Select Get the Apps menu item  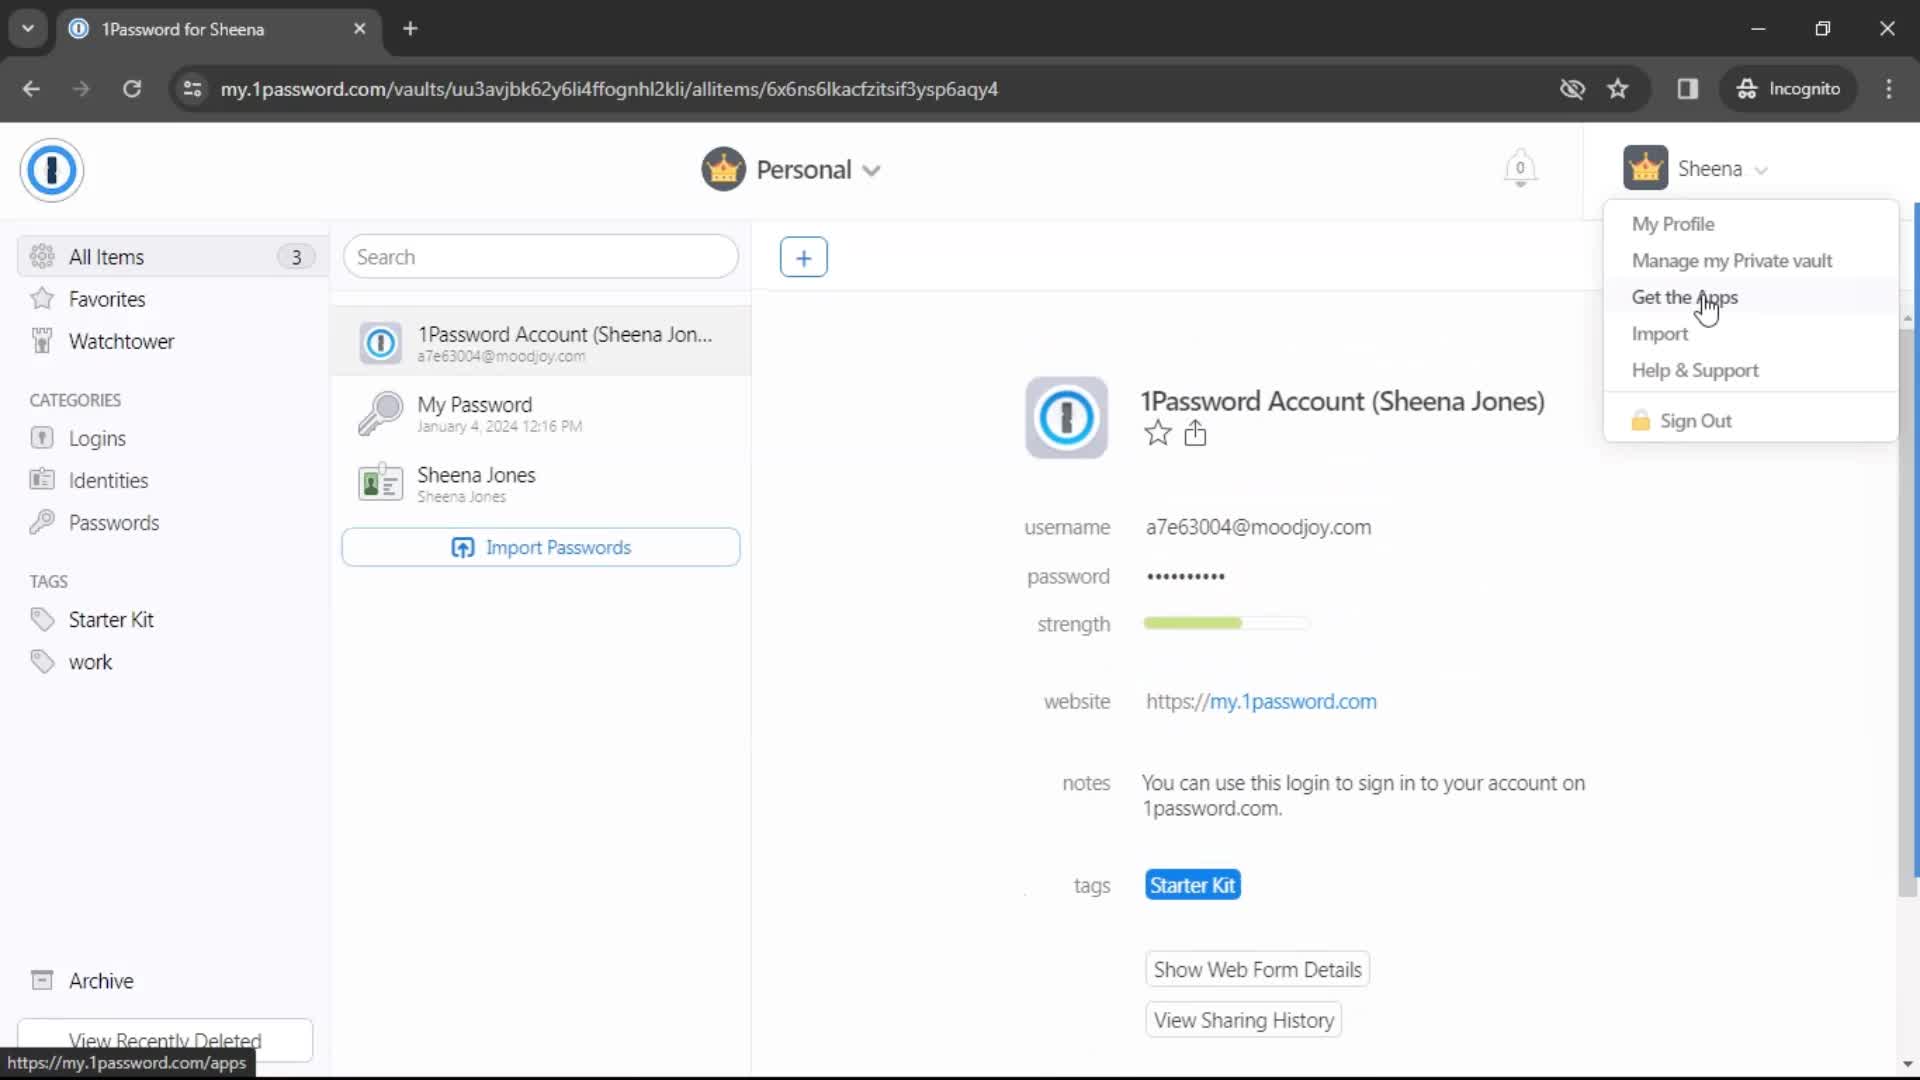click(1685, 297)
